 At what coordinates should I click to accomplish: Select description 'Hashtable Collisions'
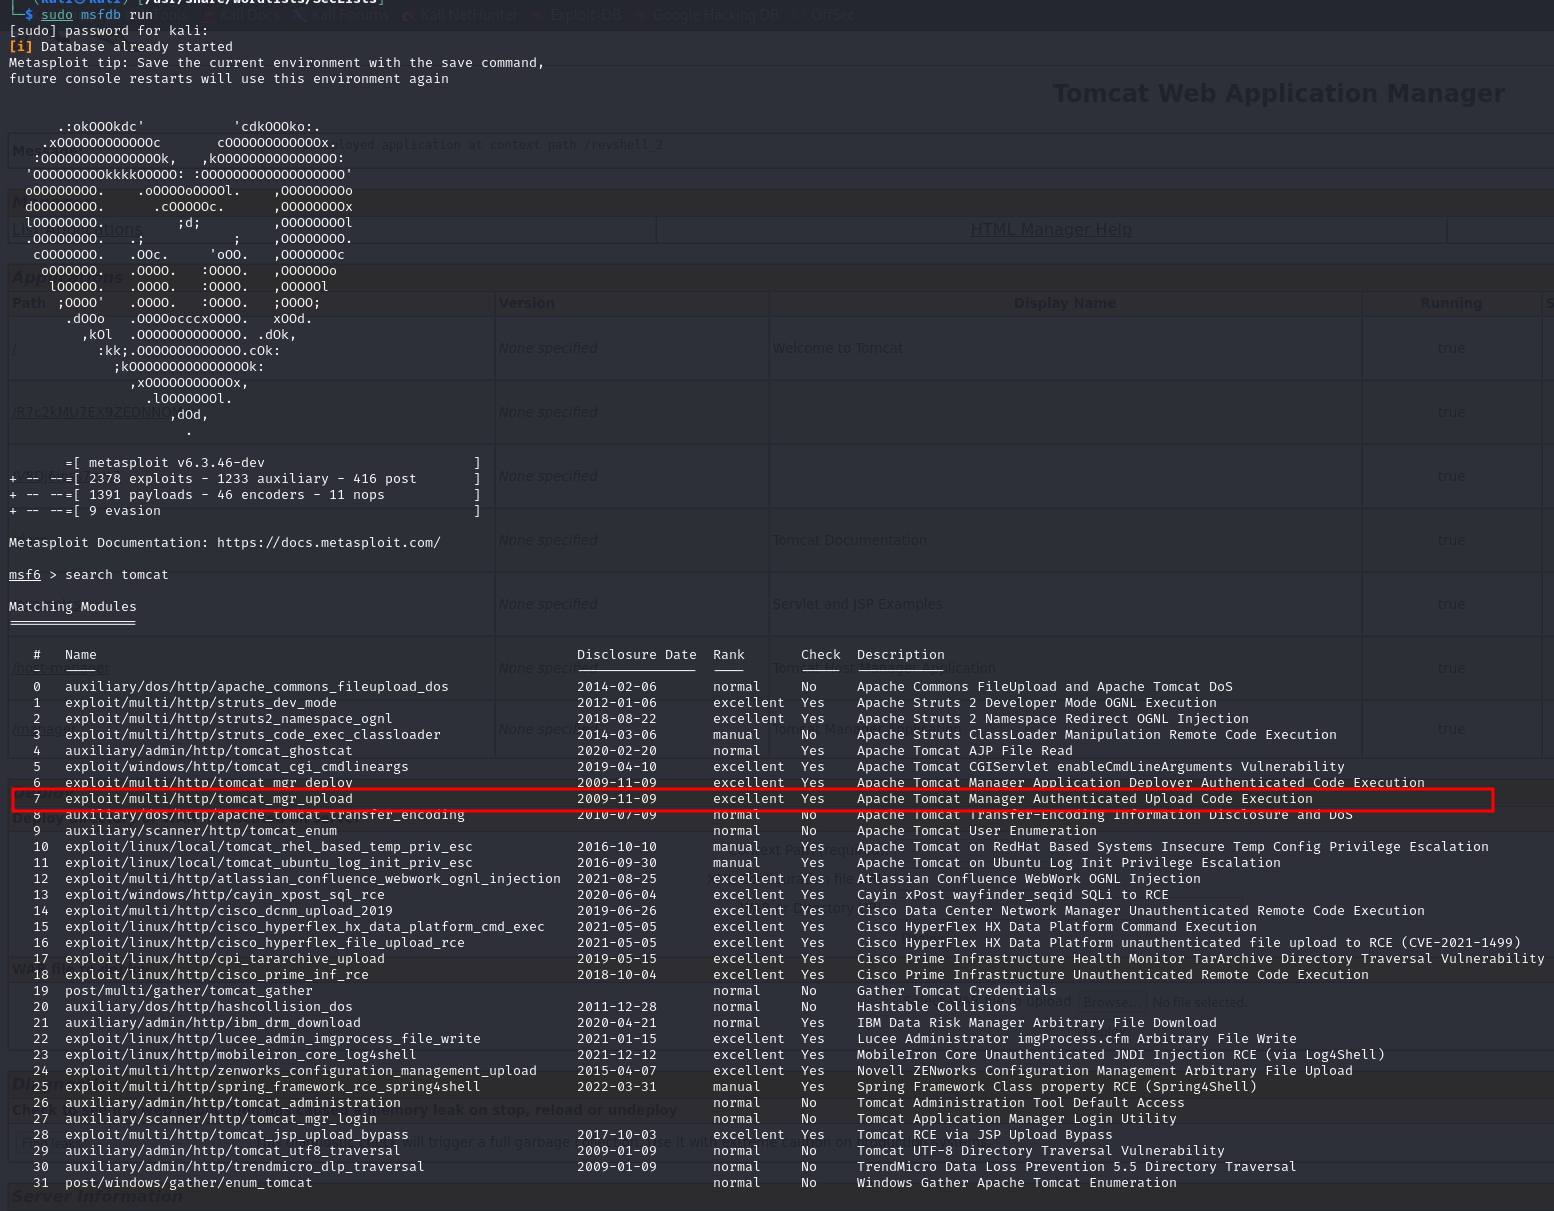[x=937, y=1007]
